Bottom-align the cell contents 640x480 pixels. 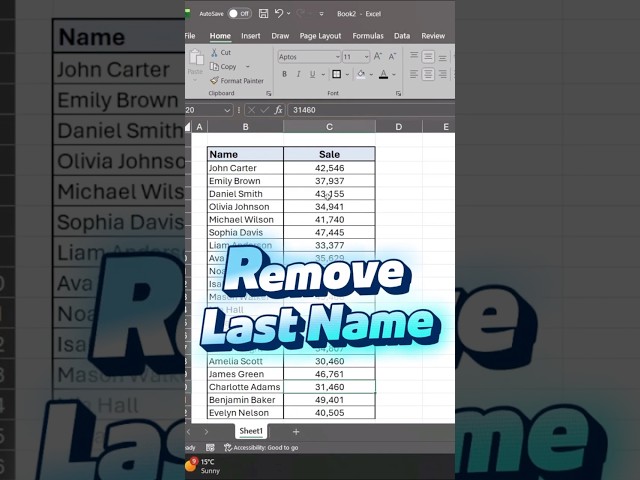click(442, 58)
